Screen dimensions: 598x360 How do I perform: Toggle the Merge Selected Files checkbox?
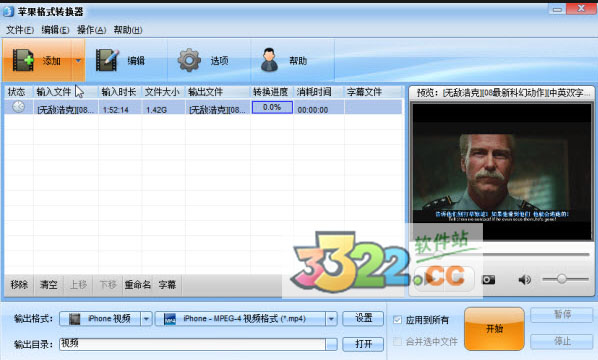click(397, 341)
